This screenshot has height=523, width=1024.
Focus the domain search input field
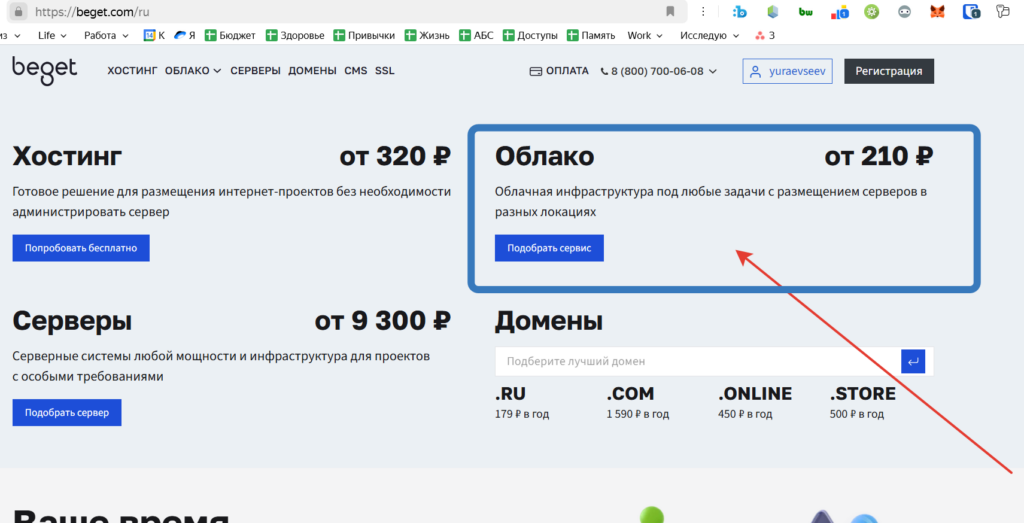coord(697,361)
